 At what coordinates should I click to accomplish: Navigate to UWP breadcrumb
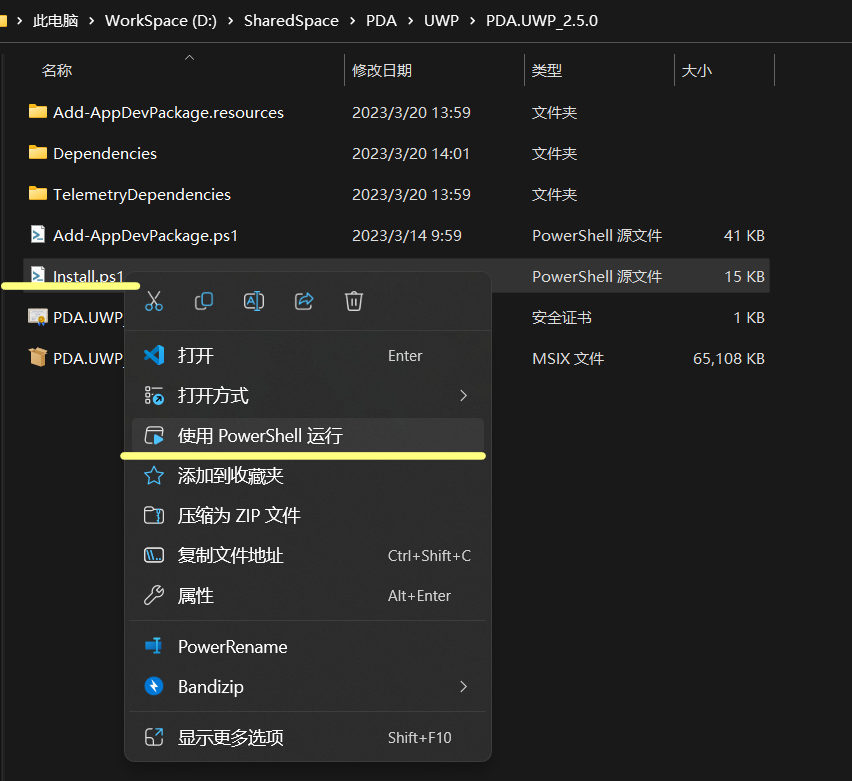[441, 21]
